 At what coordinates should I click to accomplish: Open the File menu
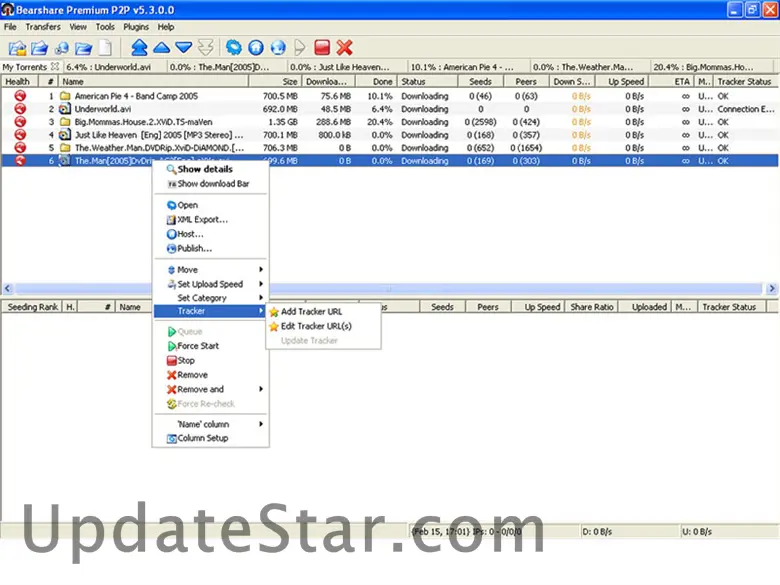[x=10, y=27]
